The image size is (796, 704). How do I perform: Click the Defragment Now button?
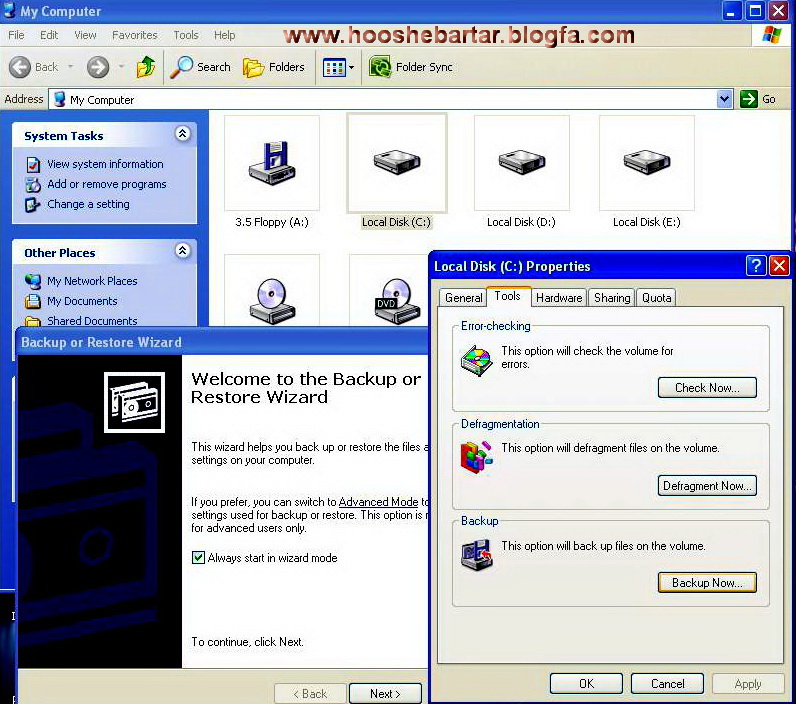pyautogui.click(x=706, y=486)
